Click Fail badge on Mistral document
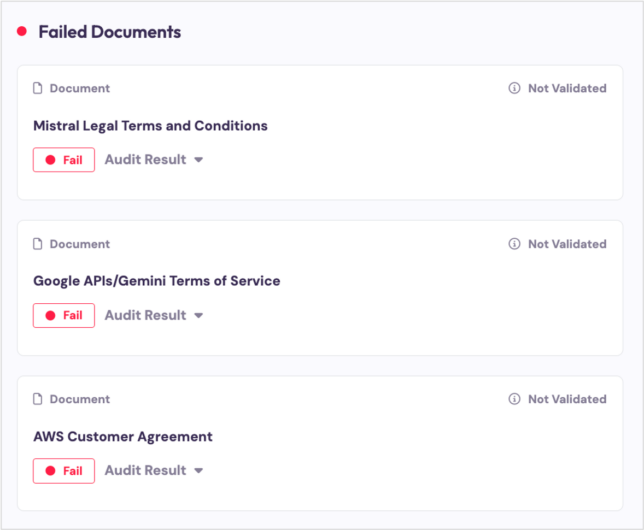This screenshot has width=644, height=530. tap(64, 160)
